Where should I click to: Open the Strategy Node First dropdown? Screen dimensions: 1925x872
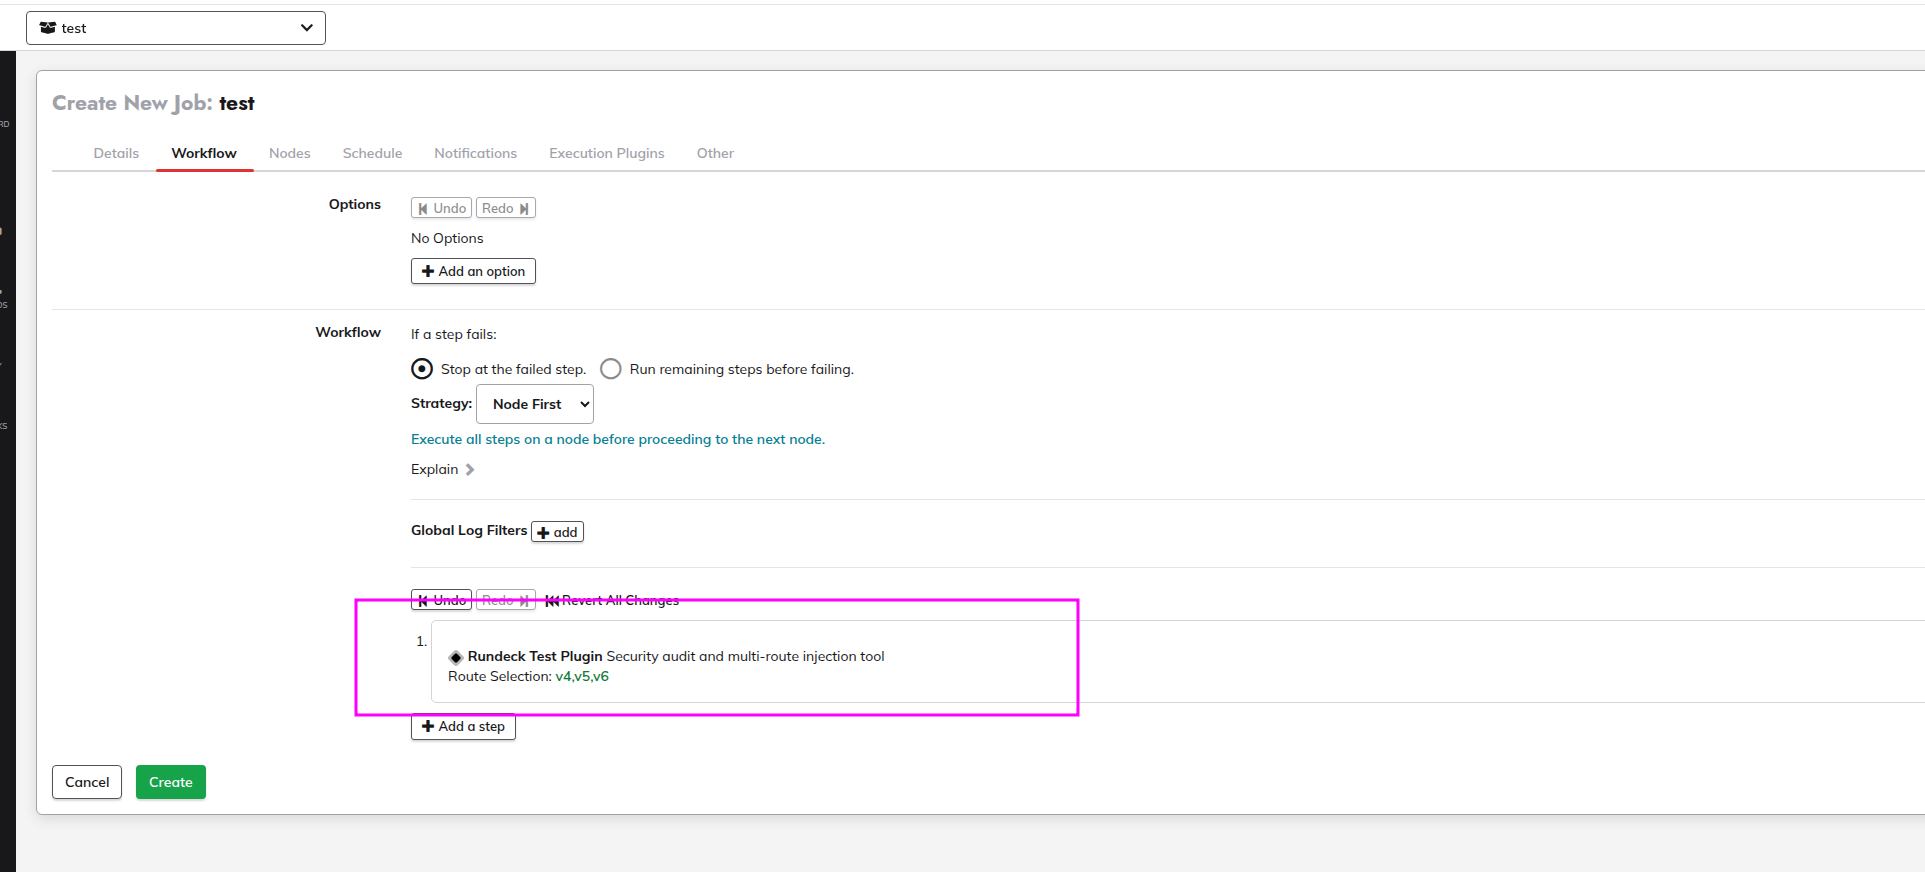point(535,404)
